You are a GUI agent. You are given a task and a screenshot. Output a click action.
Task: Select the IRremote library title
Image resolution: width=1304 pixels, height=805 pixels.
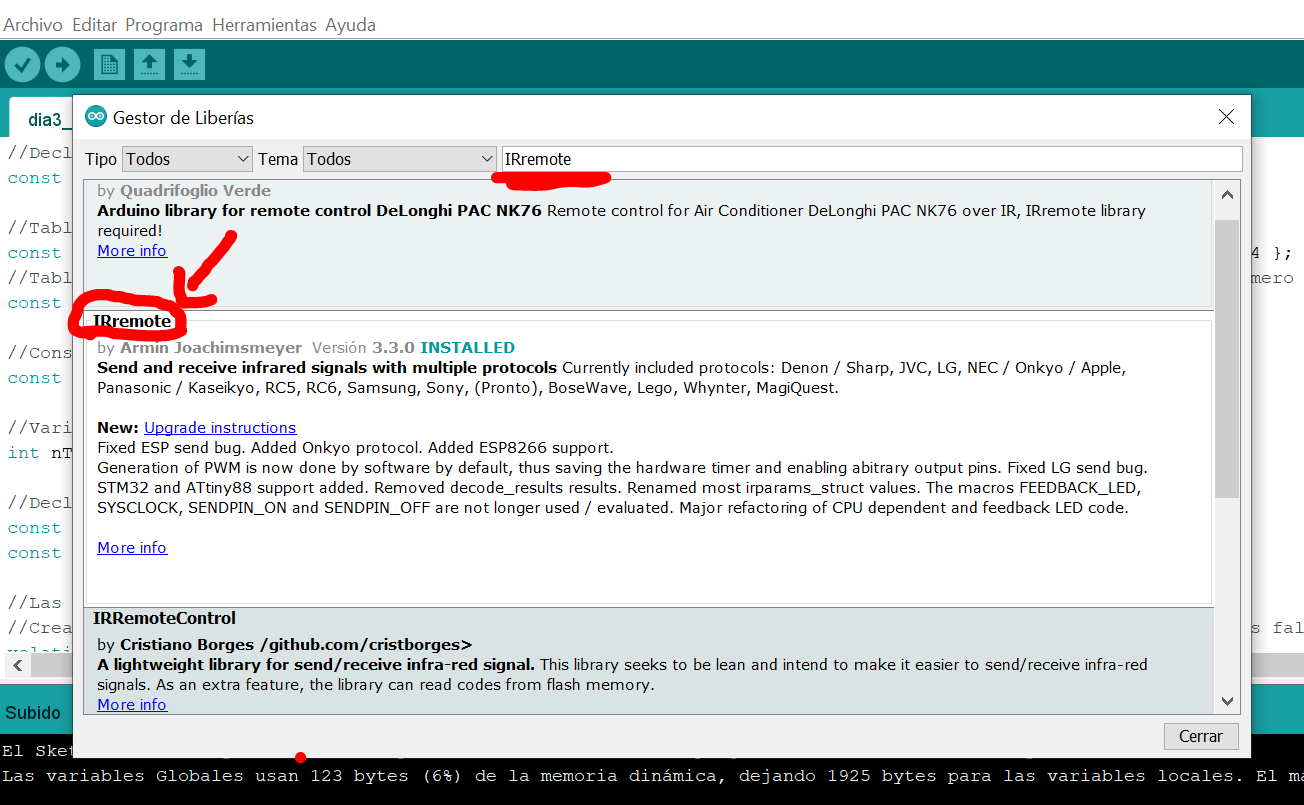pyautogui.click(x=132, y=322)
